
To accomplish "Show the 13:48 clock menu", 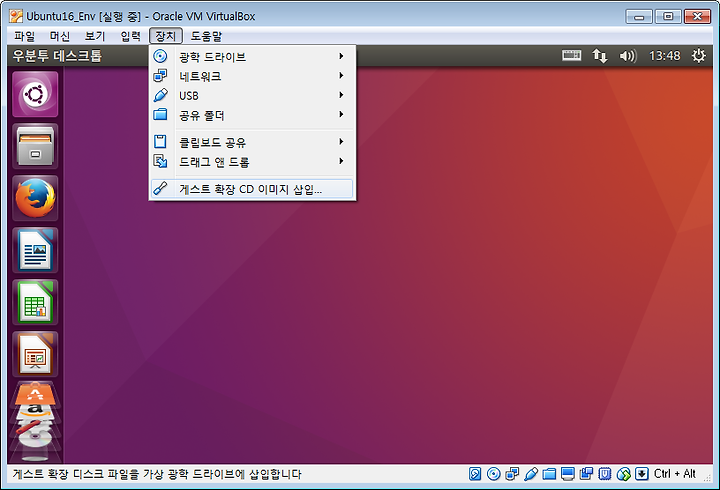I will 664,56.
